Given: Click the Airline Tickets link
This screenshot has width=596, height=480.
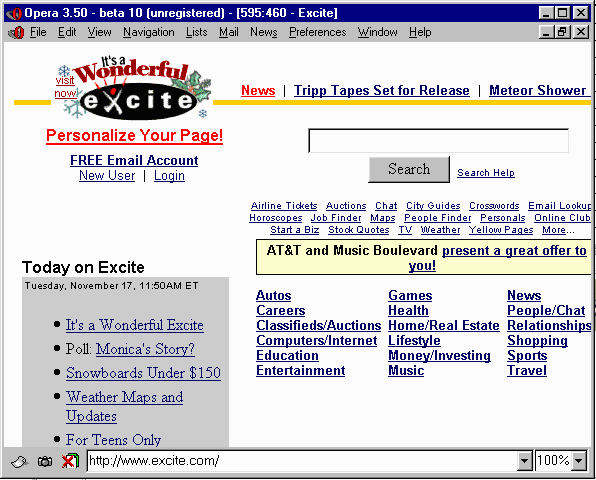Looking at the screenshot, I should tap(284, 206).
